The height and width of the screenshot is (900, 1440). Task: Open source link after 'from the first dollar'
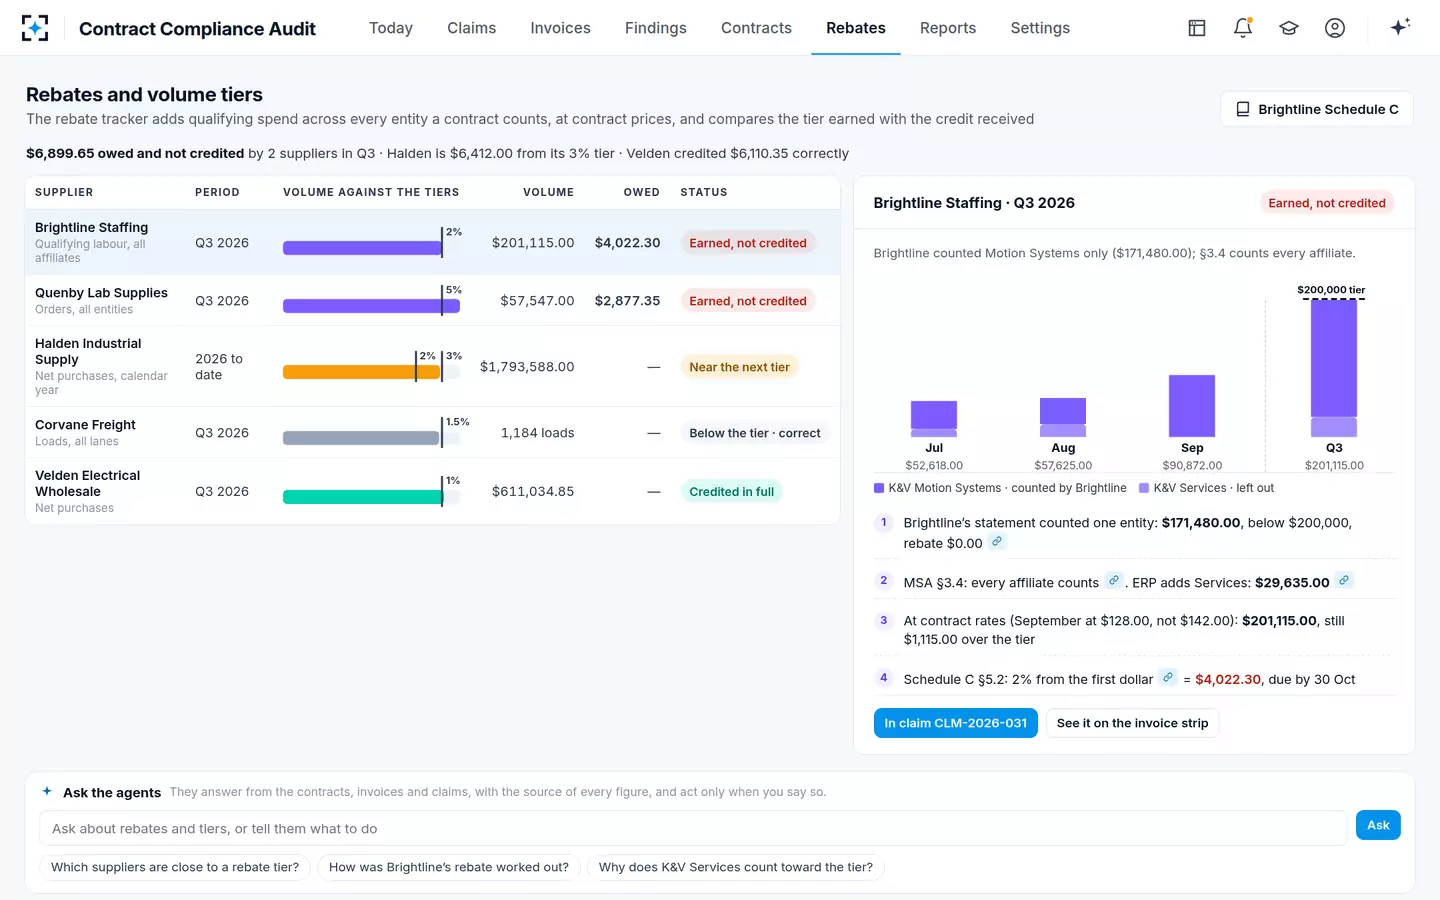(1167, 678)
